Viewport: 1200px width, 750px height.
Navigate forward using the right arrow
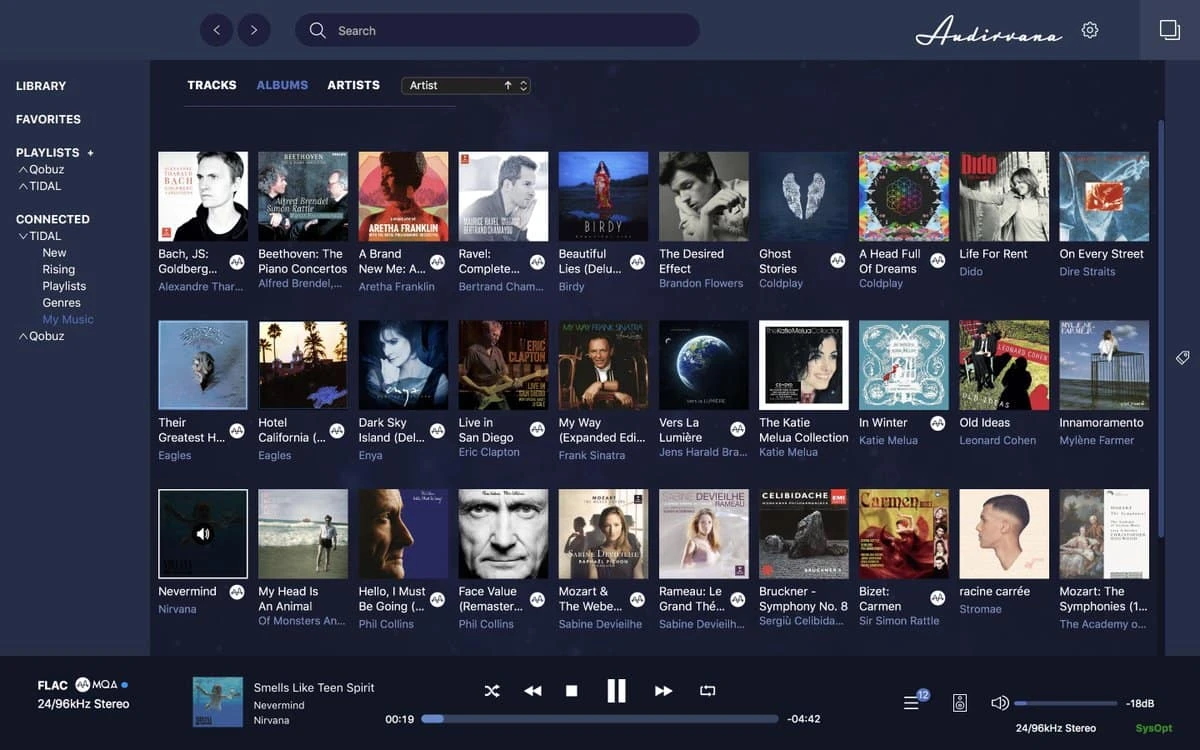pos(254,30)
